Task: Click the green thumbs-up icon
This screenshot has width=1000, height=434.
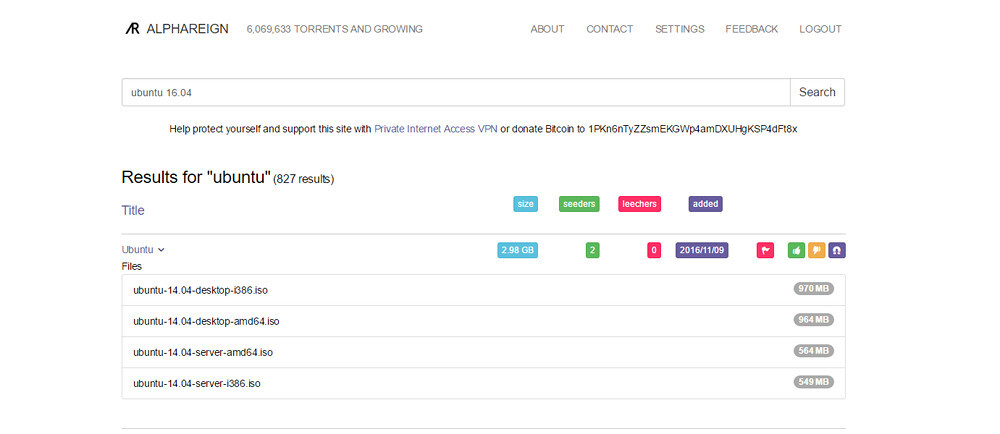Action: 797,250
